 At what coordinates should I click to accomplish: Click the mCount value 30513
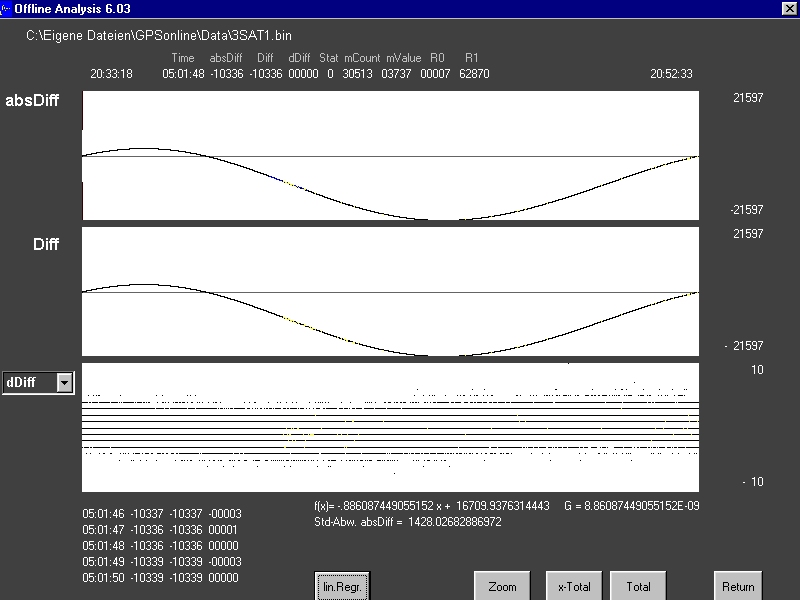(x=357, y=74)
